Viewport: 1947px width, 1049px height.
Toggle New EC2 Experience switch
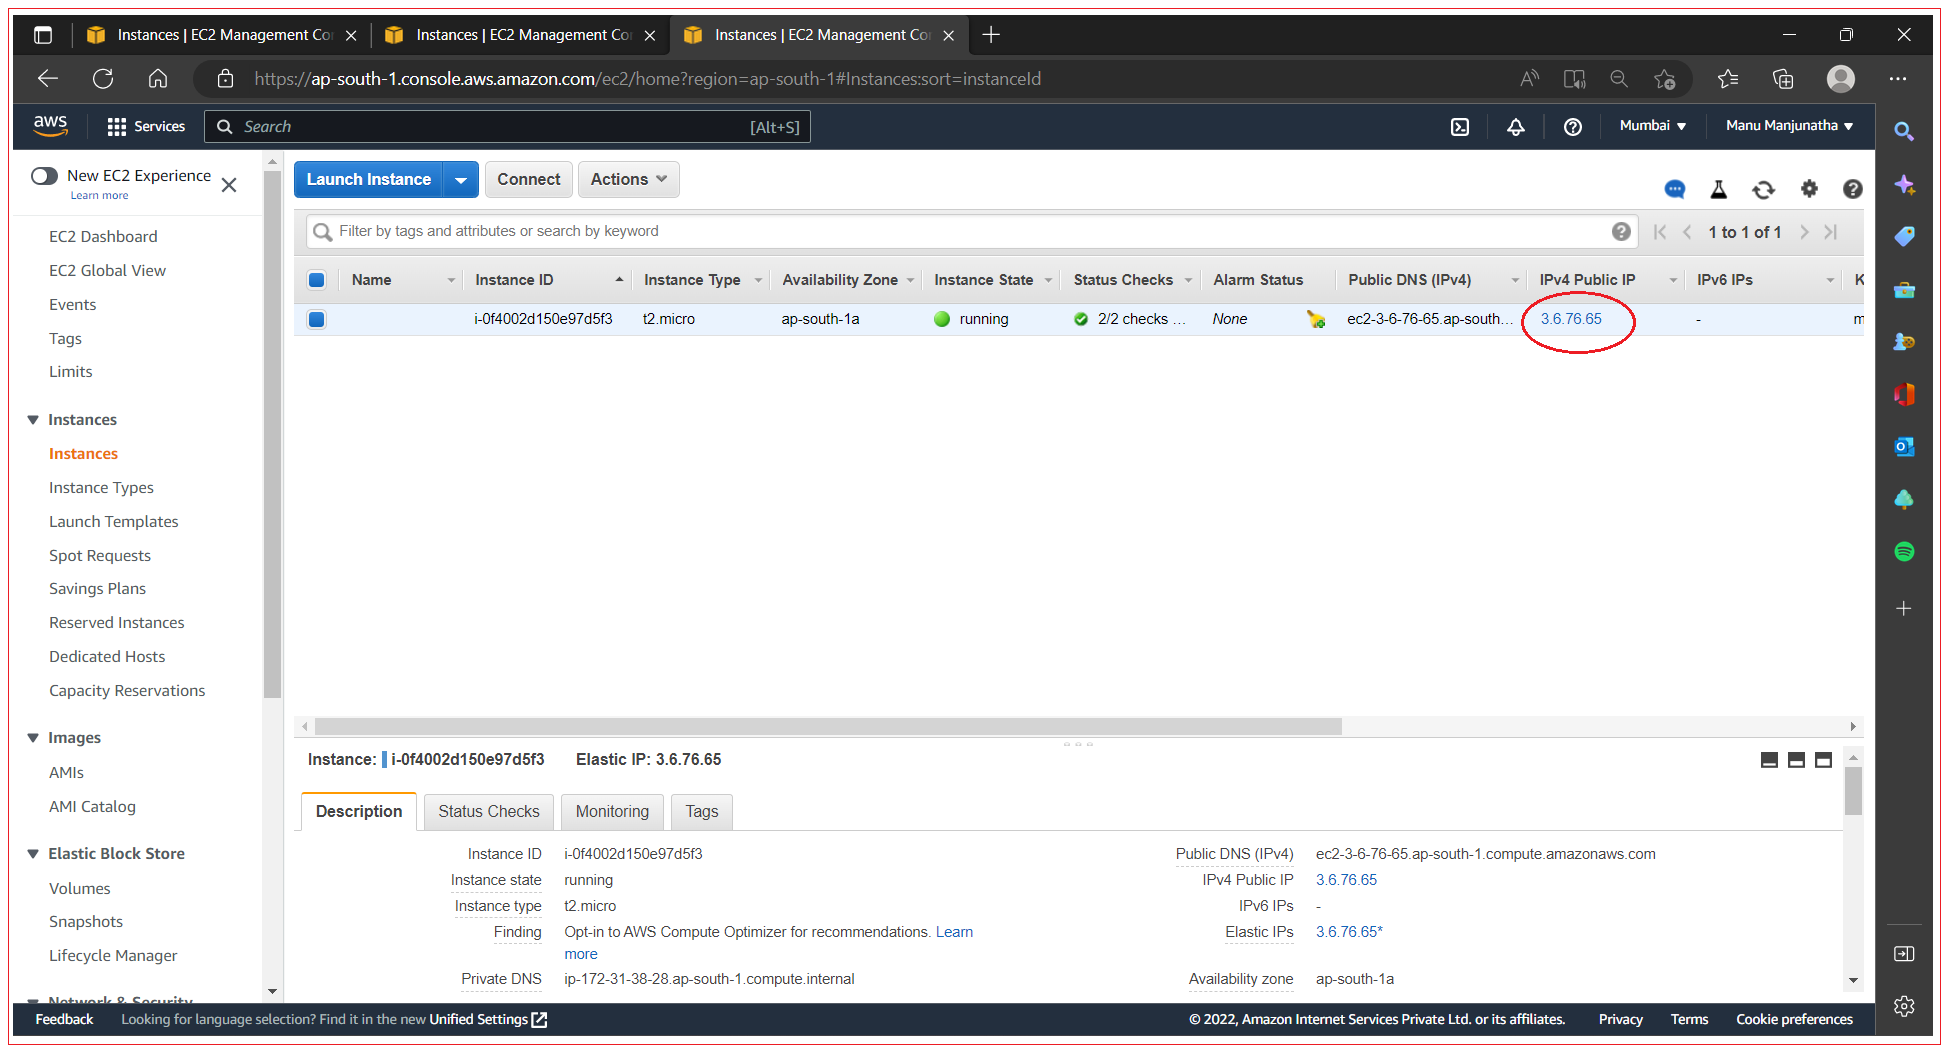(x=44, y=176)
